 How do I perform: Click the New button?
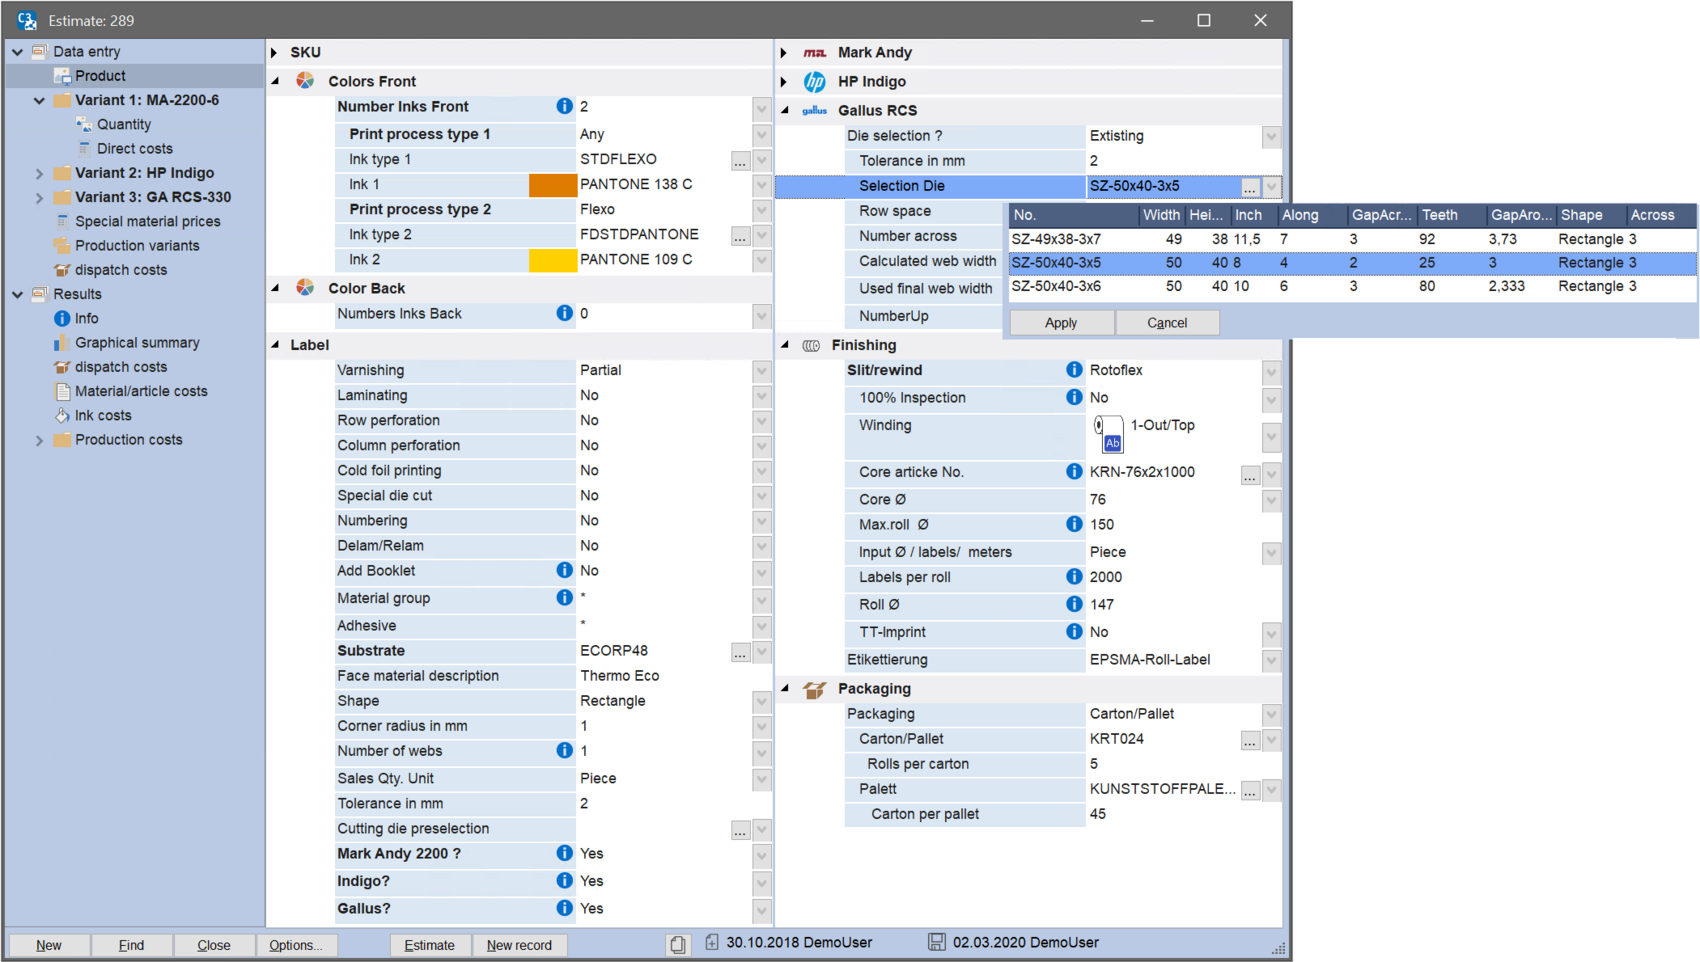[49, 944]
